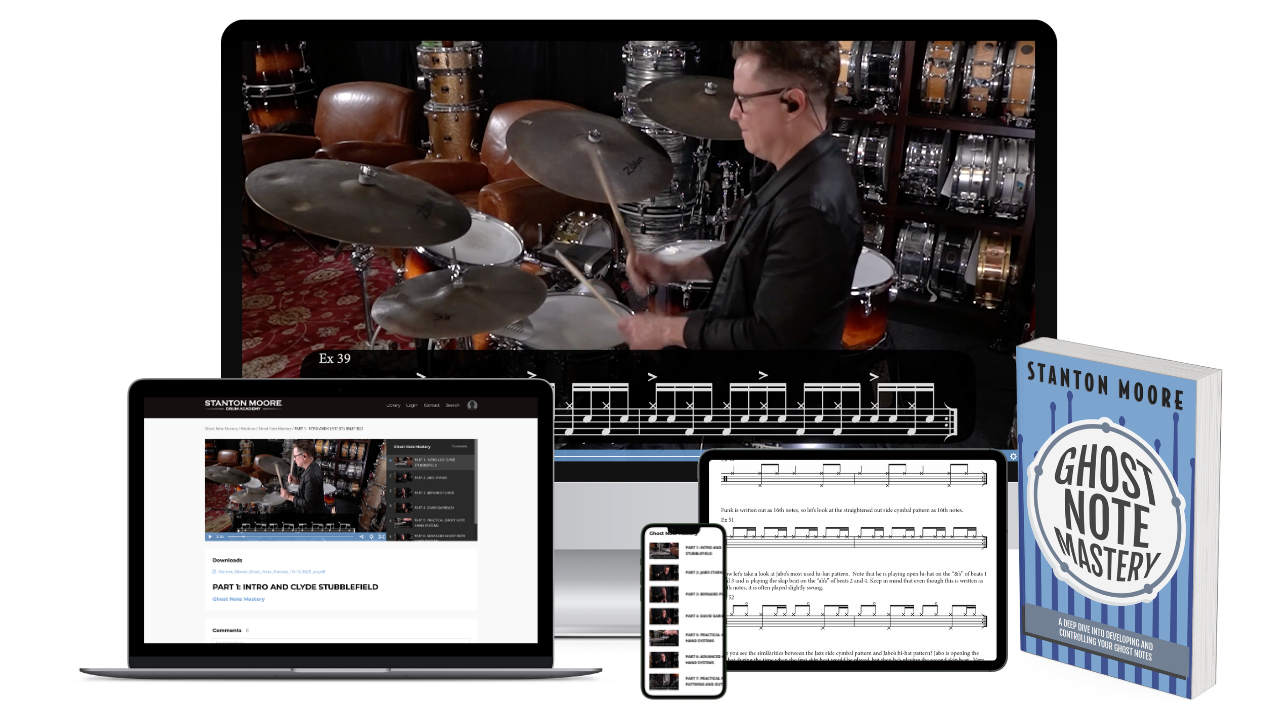Open Contact in the laptop navigation

tap(431, 405)
